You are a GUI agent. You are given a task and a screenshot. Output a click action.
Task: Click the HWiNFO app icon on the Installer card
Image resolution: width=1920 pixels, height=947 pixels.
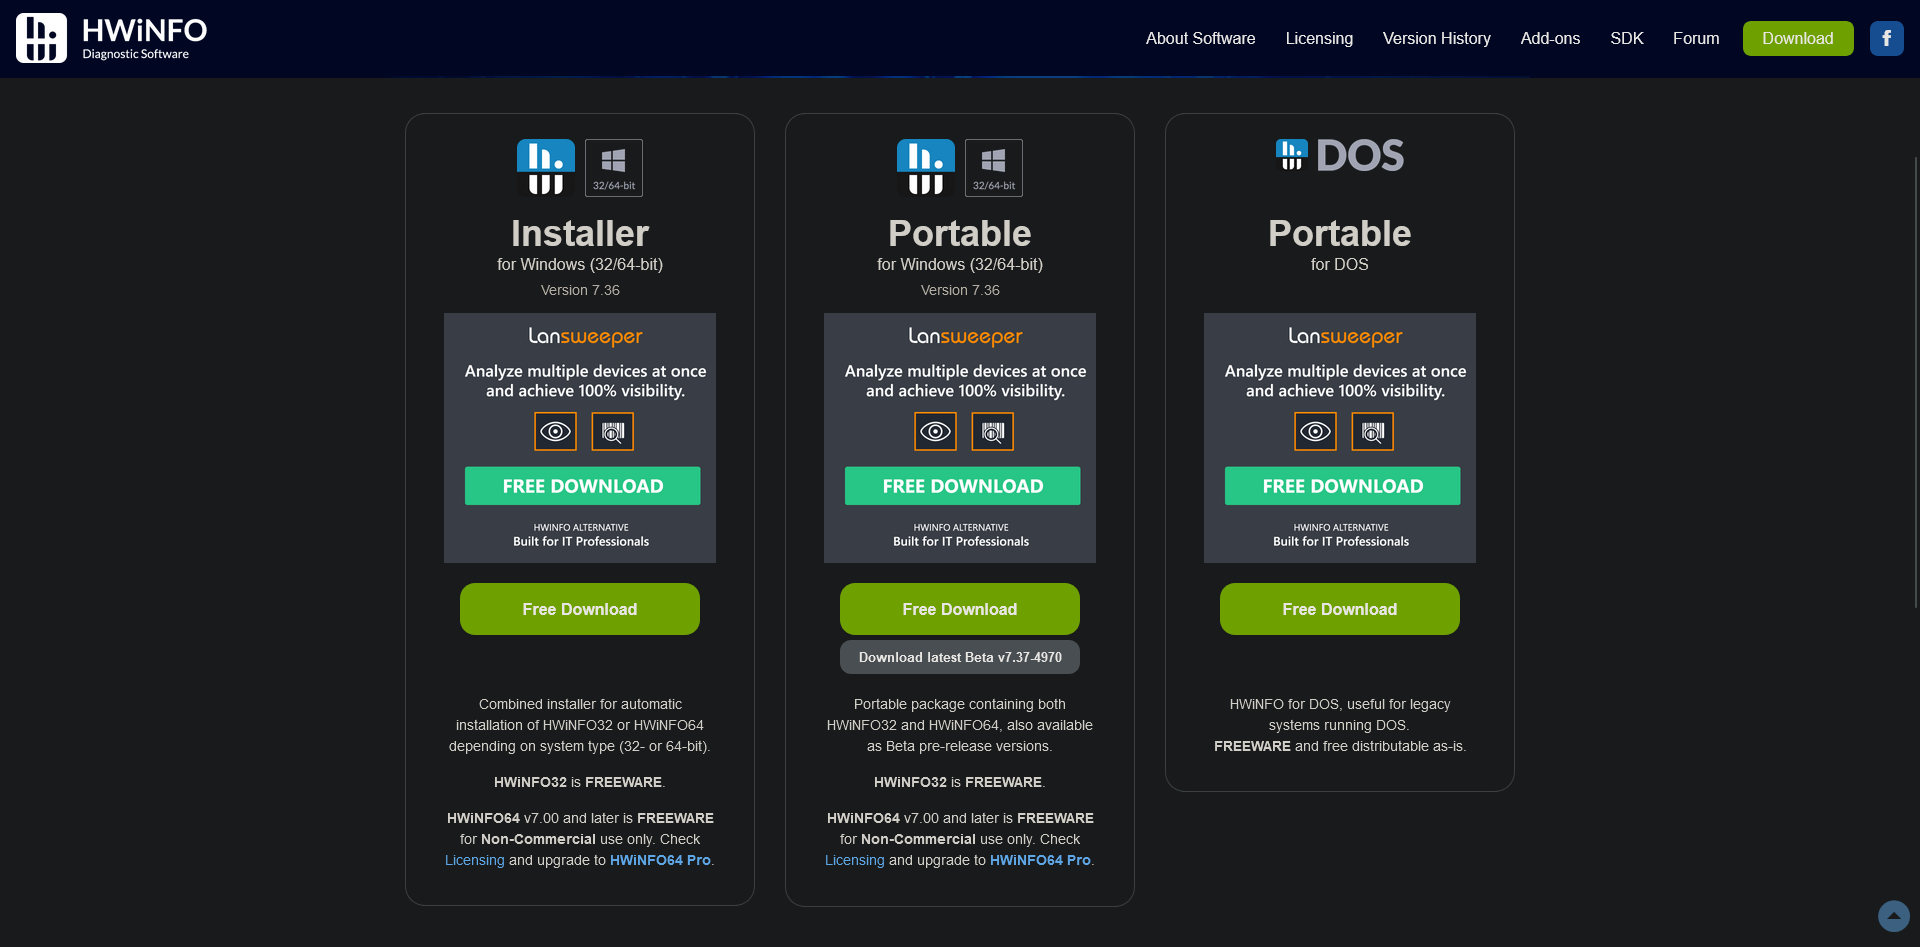pos(545,167)
